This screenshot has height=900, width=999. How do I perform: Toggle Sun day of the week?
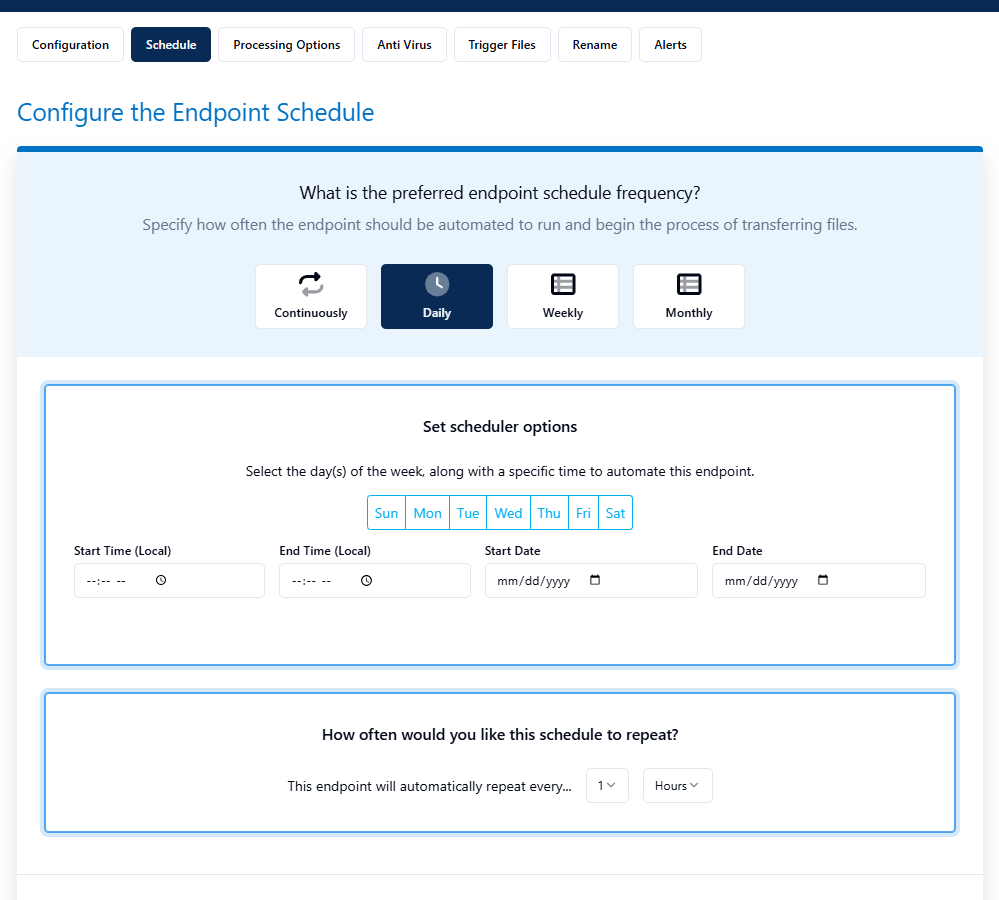pyautogui.click(x=386, y=513)
